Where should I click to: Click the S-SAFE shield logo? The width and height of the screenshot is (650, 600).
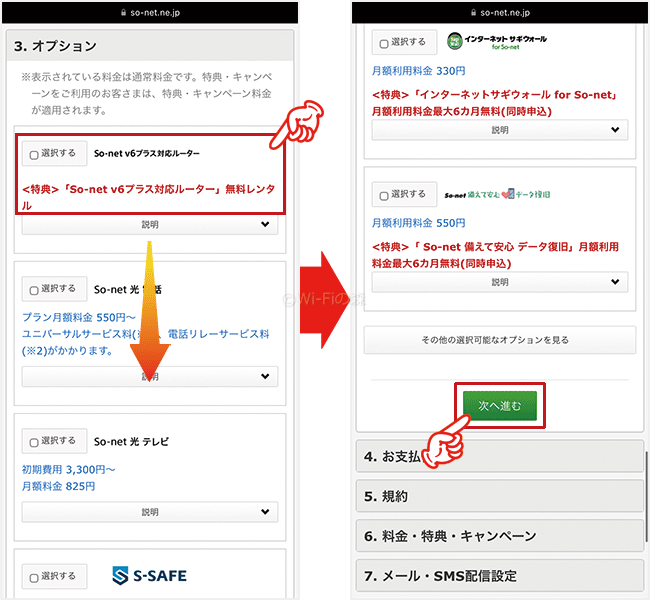(x=120, y=576)
